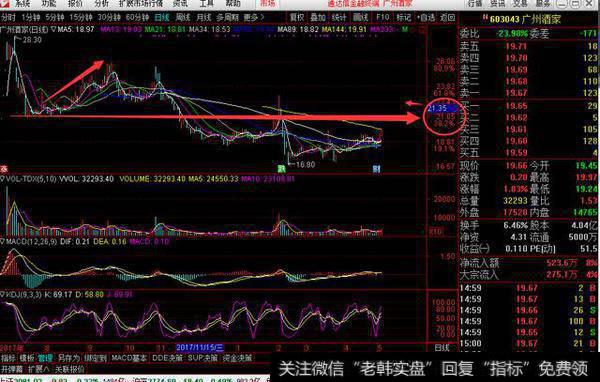Add stock with +自选 button
Viewport: 600px width, 382px height.
pos(426,18)
